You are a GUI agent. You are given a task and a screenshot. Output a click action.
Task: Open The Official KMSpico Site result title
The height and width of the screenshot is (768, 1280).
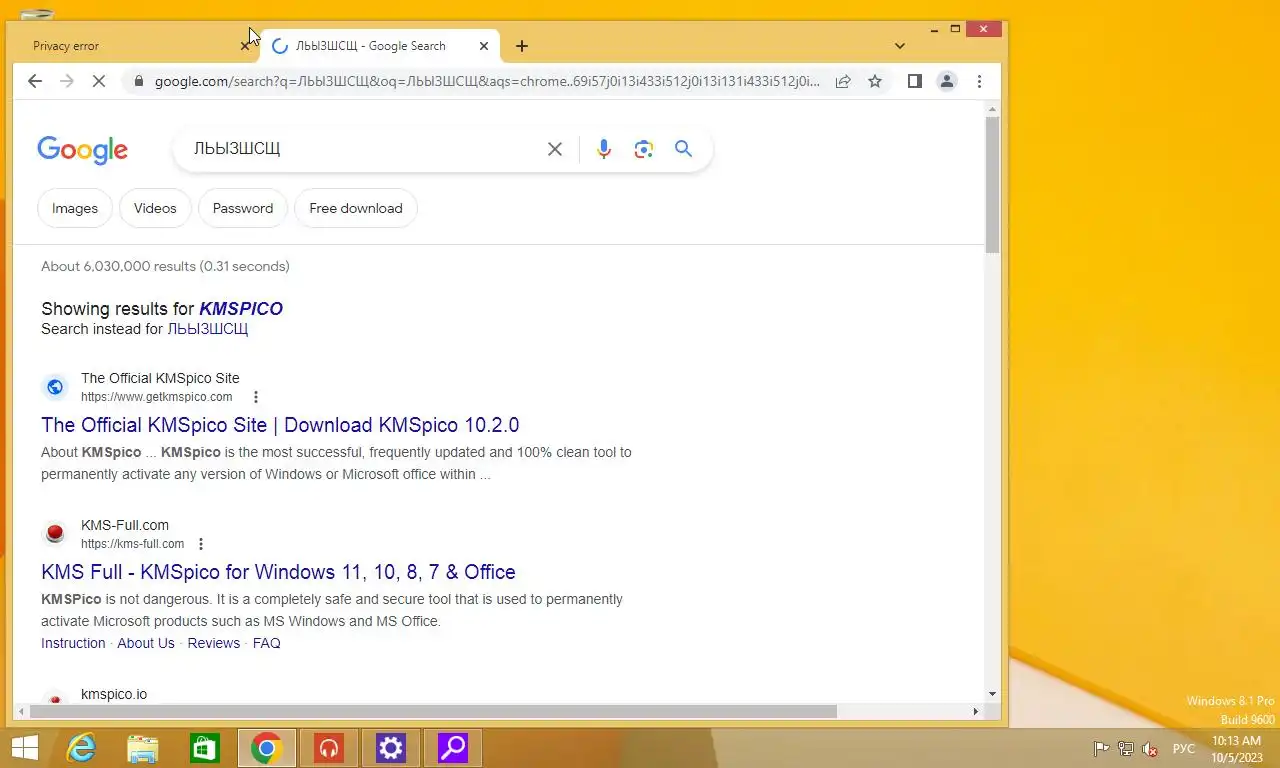280,425
